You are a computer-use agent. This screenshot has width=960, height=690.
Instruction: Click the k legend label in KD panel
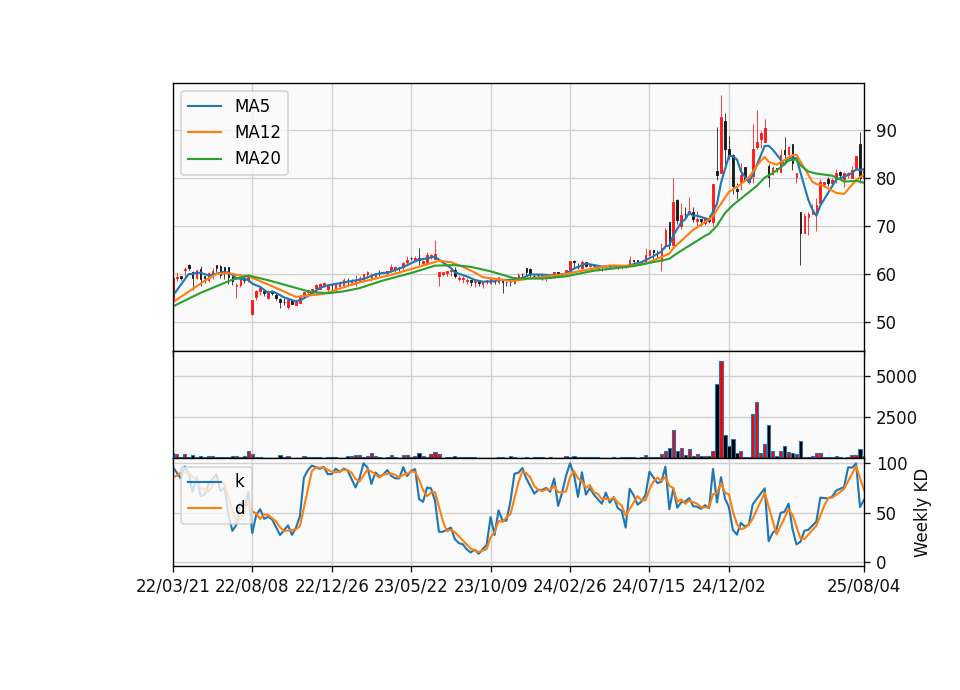point(239,481)
